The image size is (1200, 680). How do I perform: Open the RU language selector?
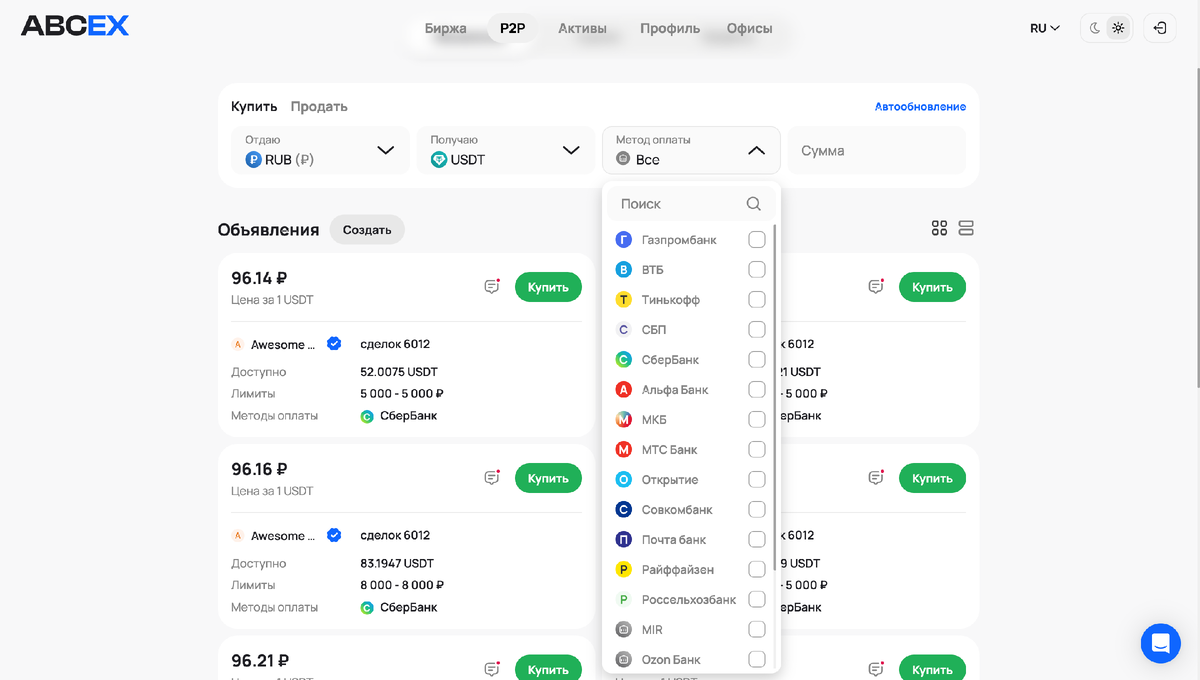(1045, 28)
